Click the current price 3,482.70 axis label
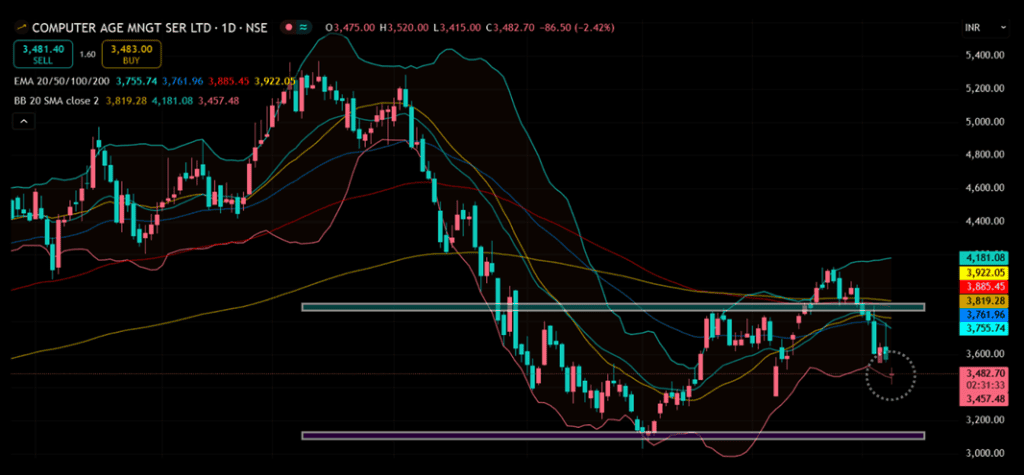The height and width of the screenshot is (475, 1024). 984,374
